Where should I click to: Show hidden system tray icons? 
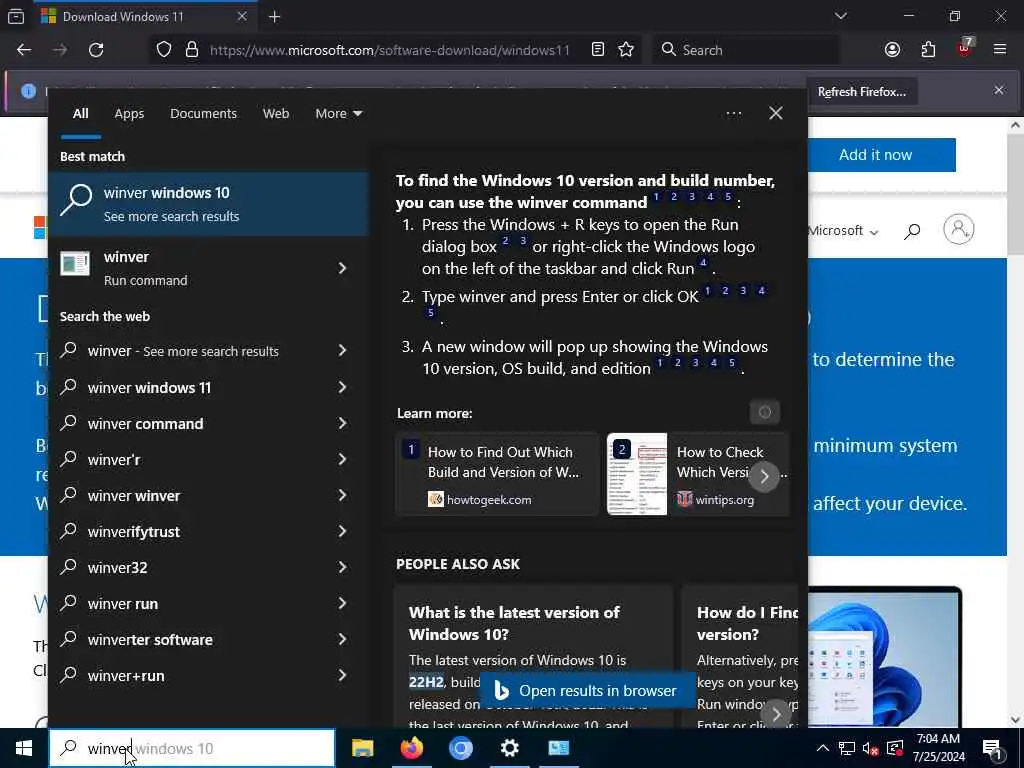[822, 748]
